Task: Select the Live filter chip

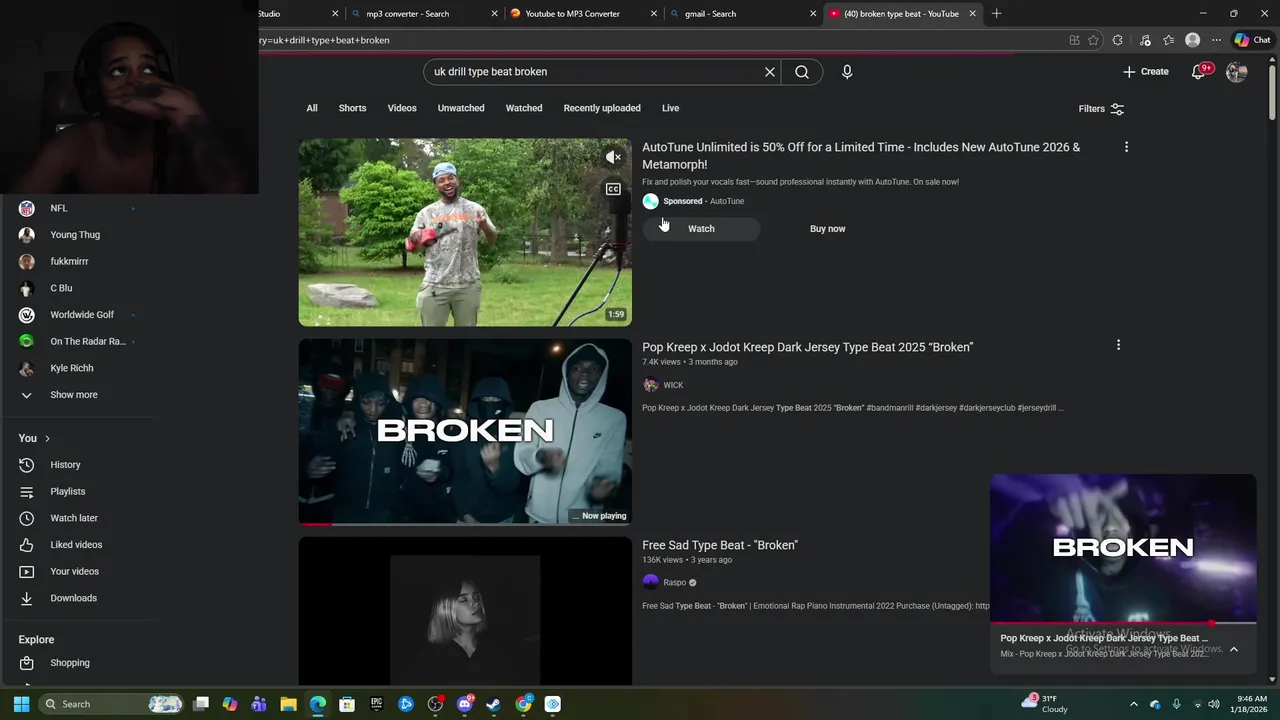Action: pos(670,108)
